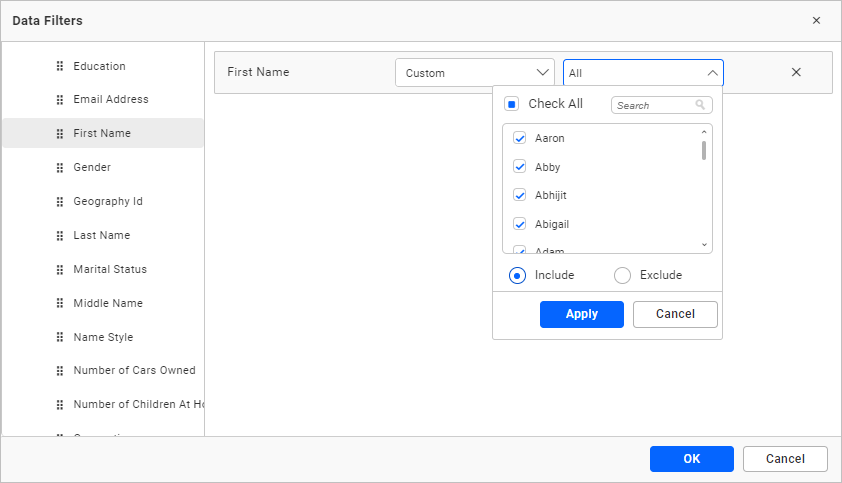Click drag handle icon beside Education
The width and height of the screenshot is (842, 483).
point(60,67)
